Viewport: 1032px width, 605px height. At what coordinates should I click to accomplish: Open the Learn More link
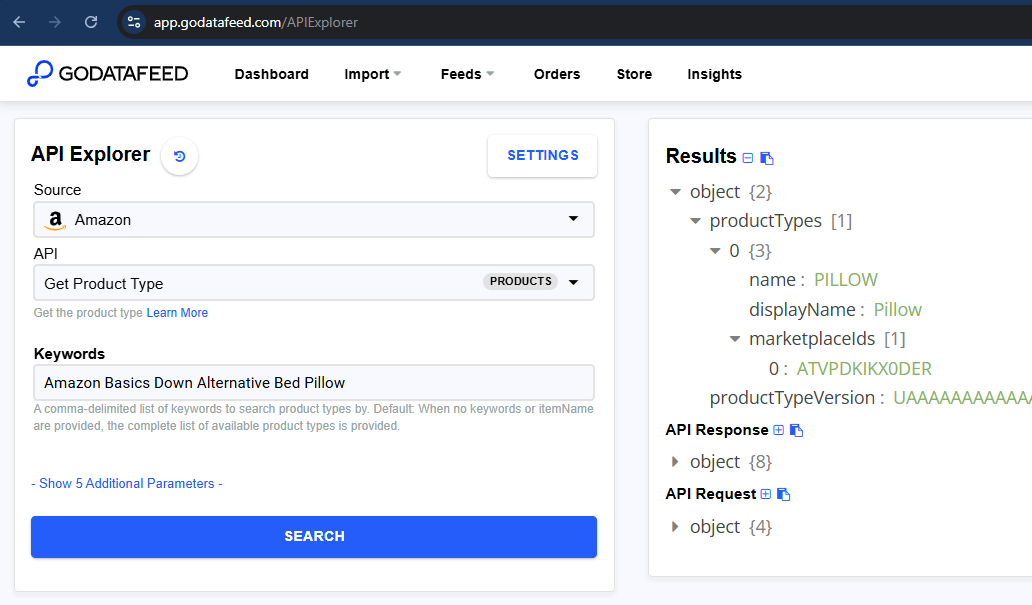pyautogui.click(x=177, y=313)
